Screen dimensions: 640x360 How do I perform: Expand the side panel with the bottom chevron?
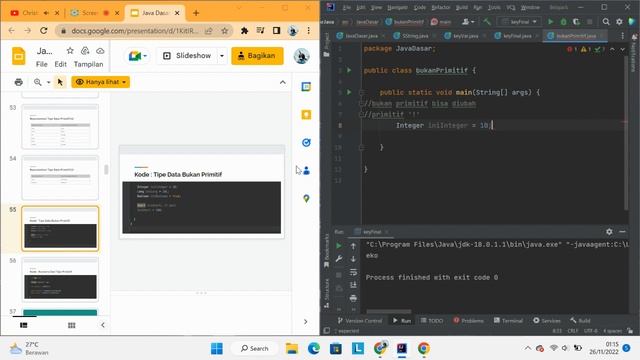coord(305,322)
